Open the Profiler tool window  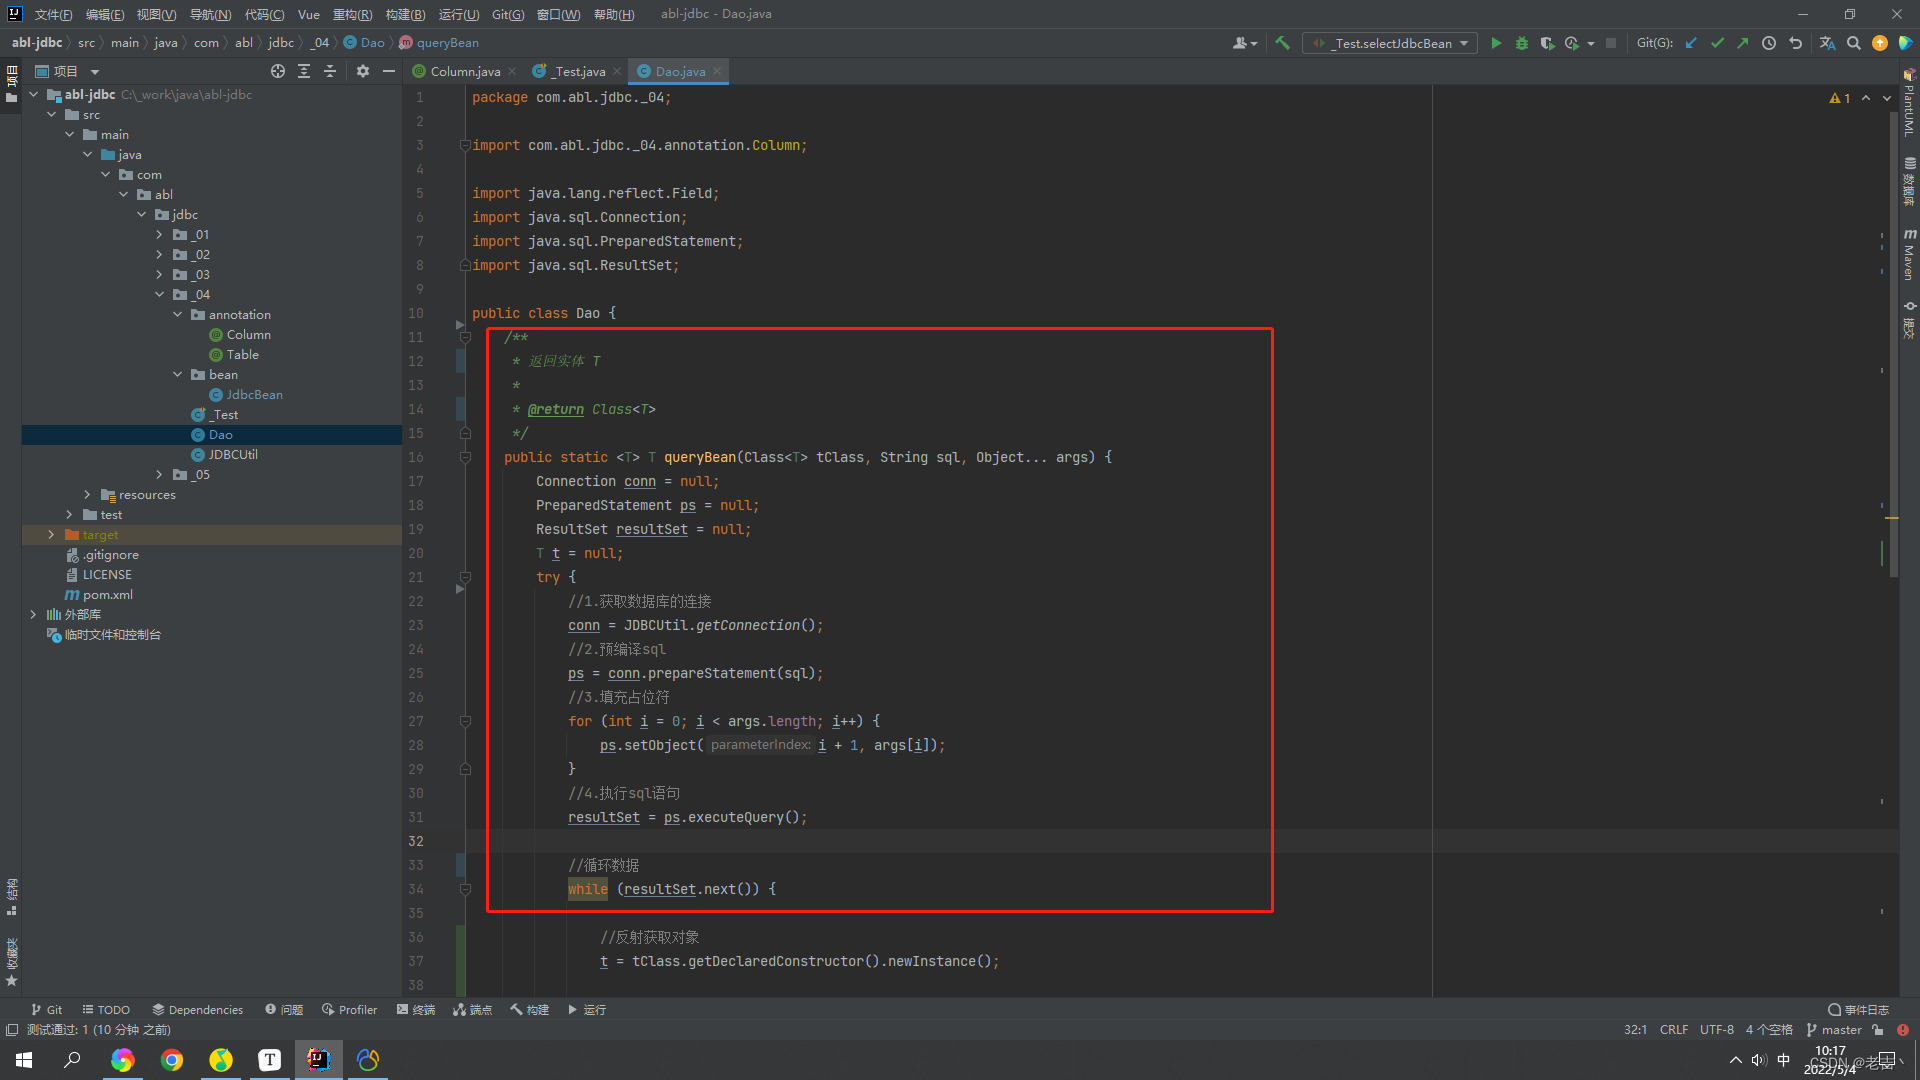[350, 1010]
